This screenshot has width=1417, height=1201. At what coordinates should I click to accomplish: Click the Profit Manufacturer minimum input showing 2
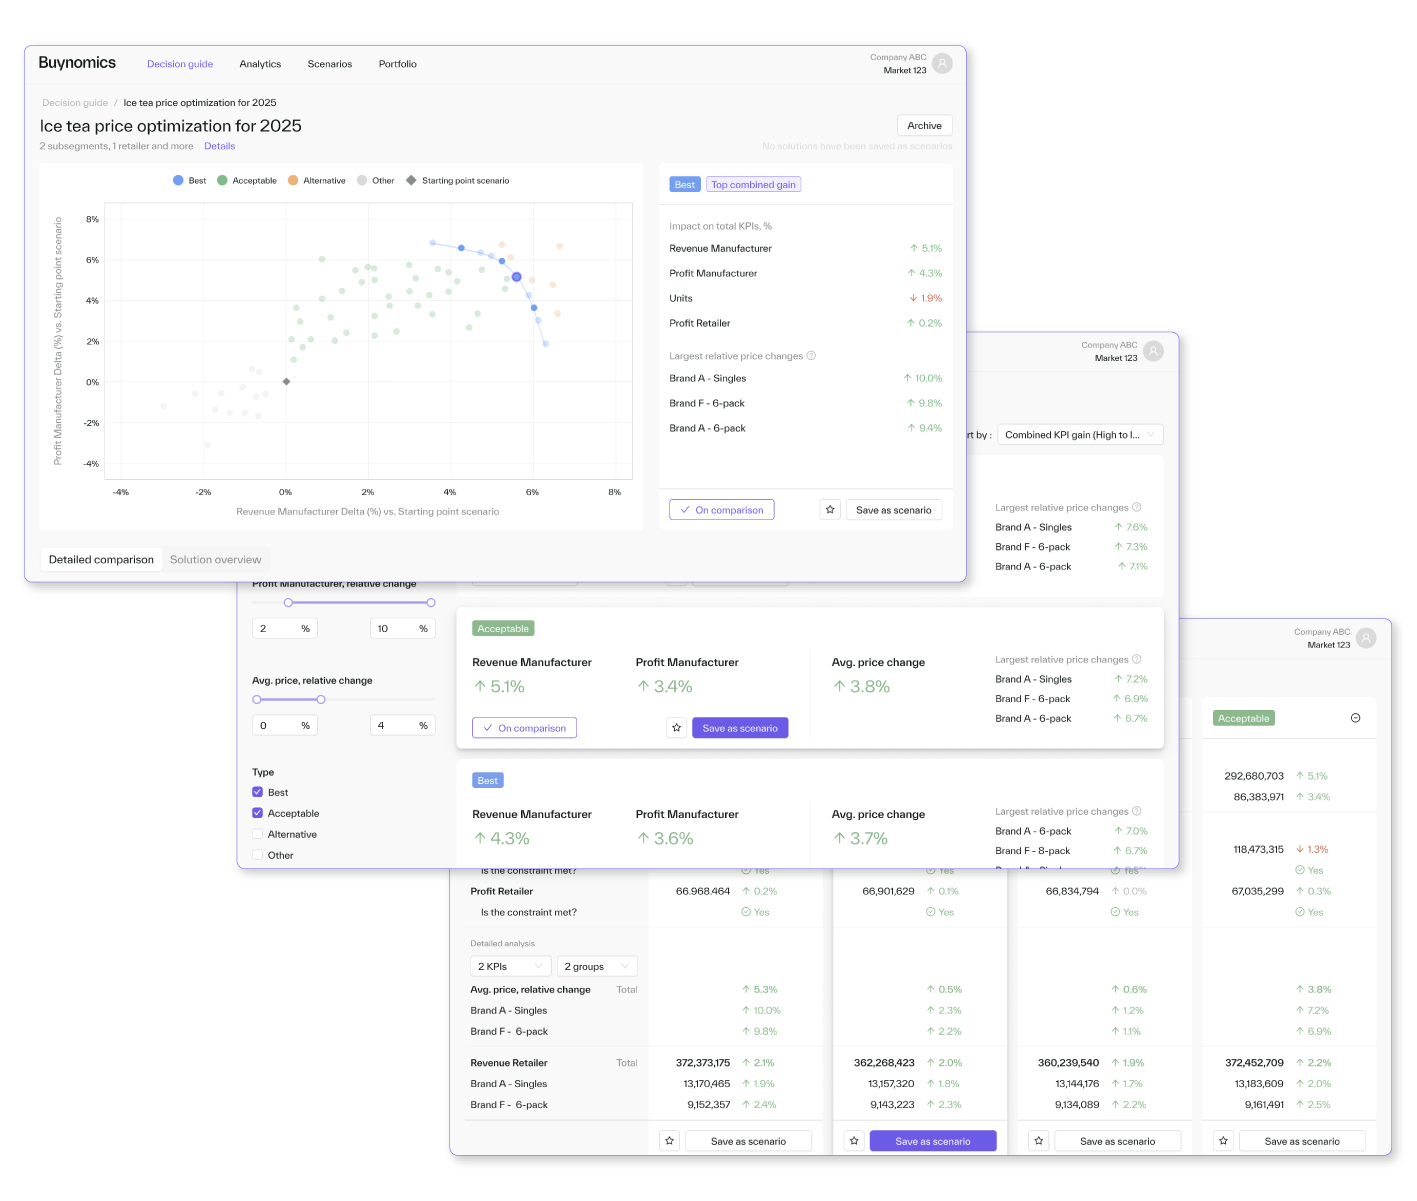tap(284, 628)
